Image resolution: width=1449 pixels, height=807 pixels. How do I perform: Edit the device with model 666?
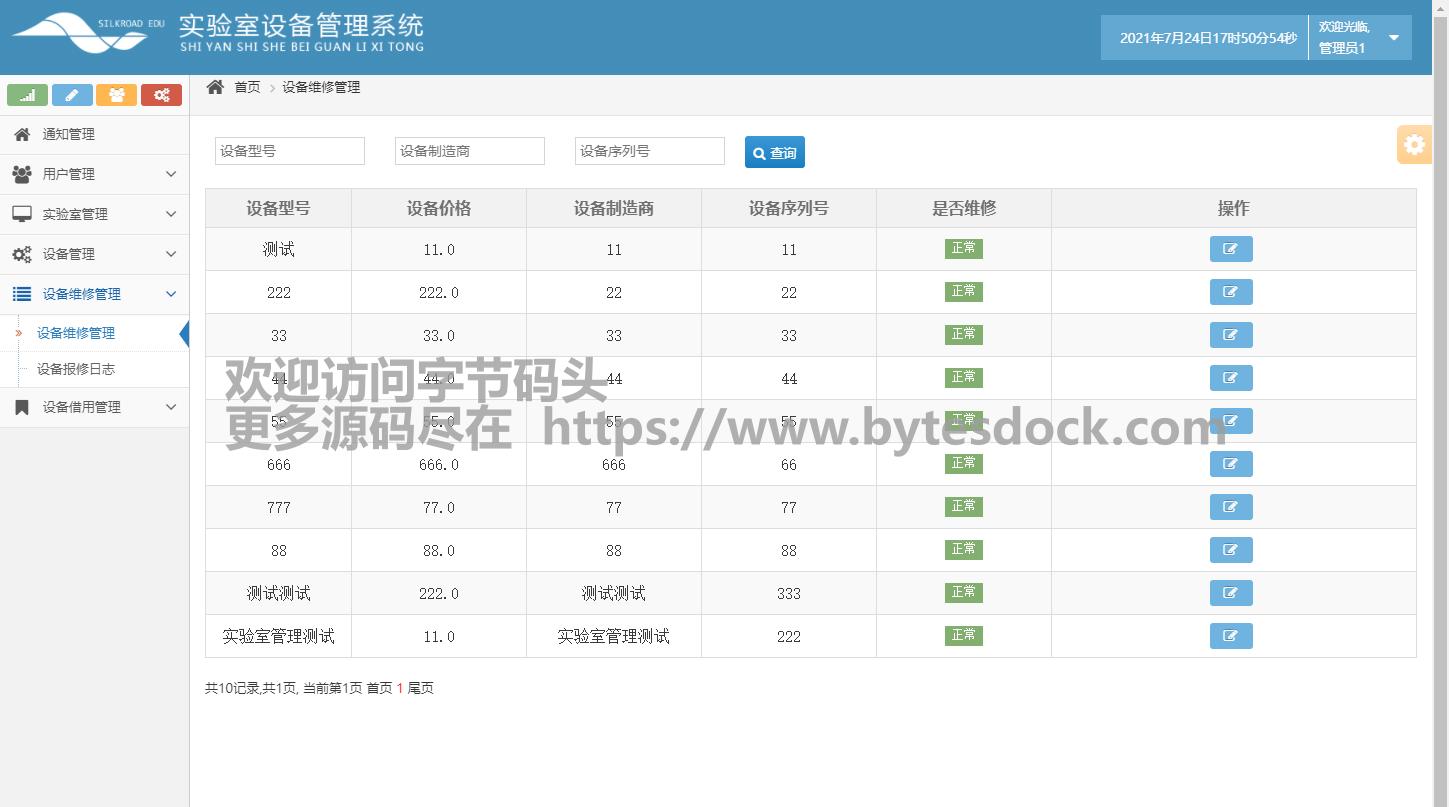(1230, 464)
